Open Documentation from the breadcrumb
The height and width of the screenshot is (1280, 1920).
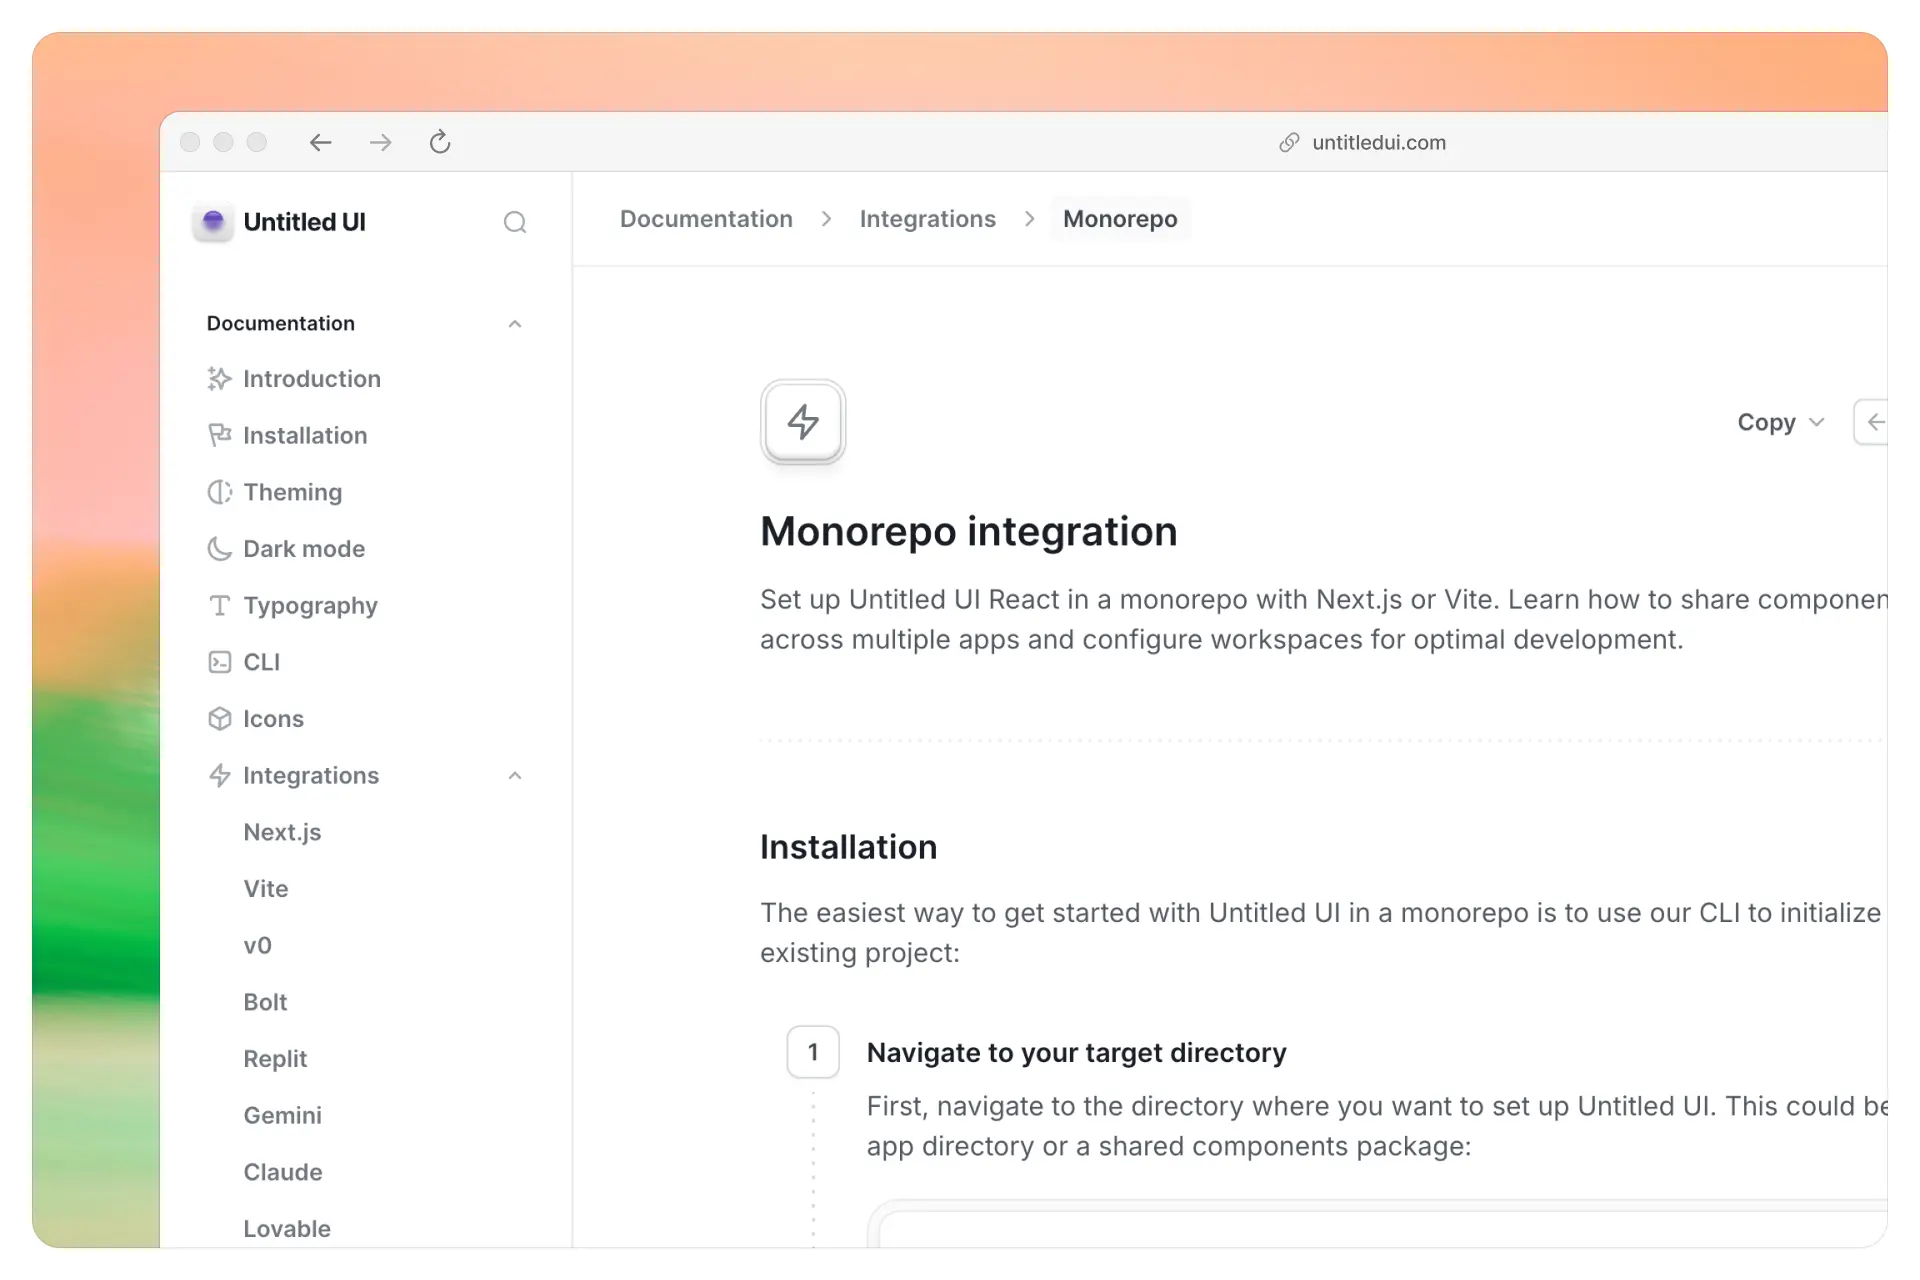pos(706,218)
